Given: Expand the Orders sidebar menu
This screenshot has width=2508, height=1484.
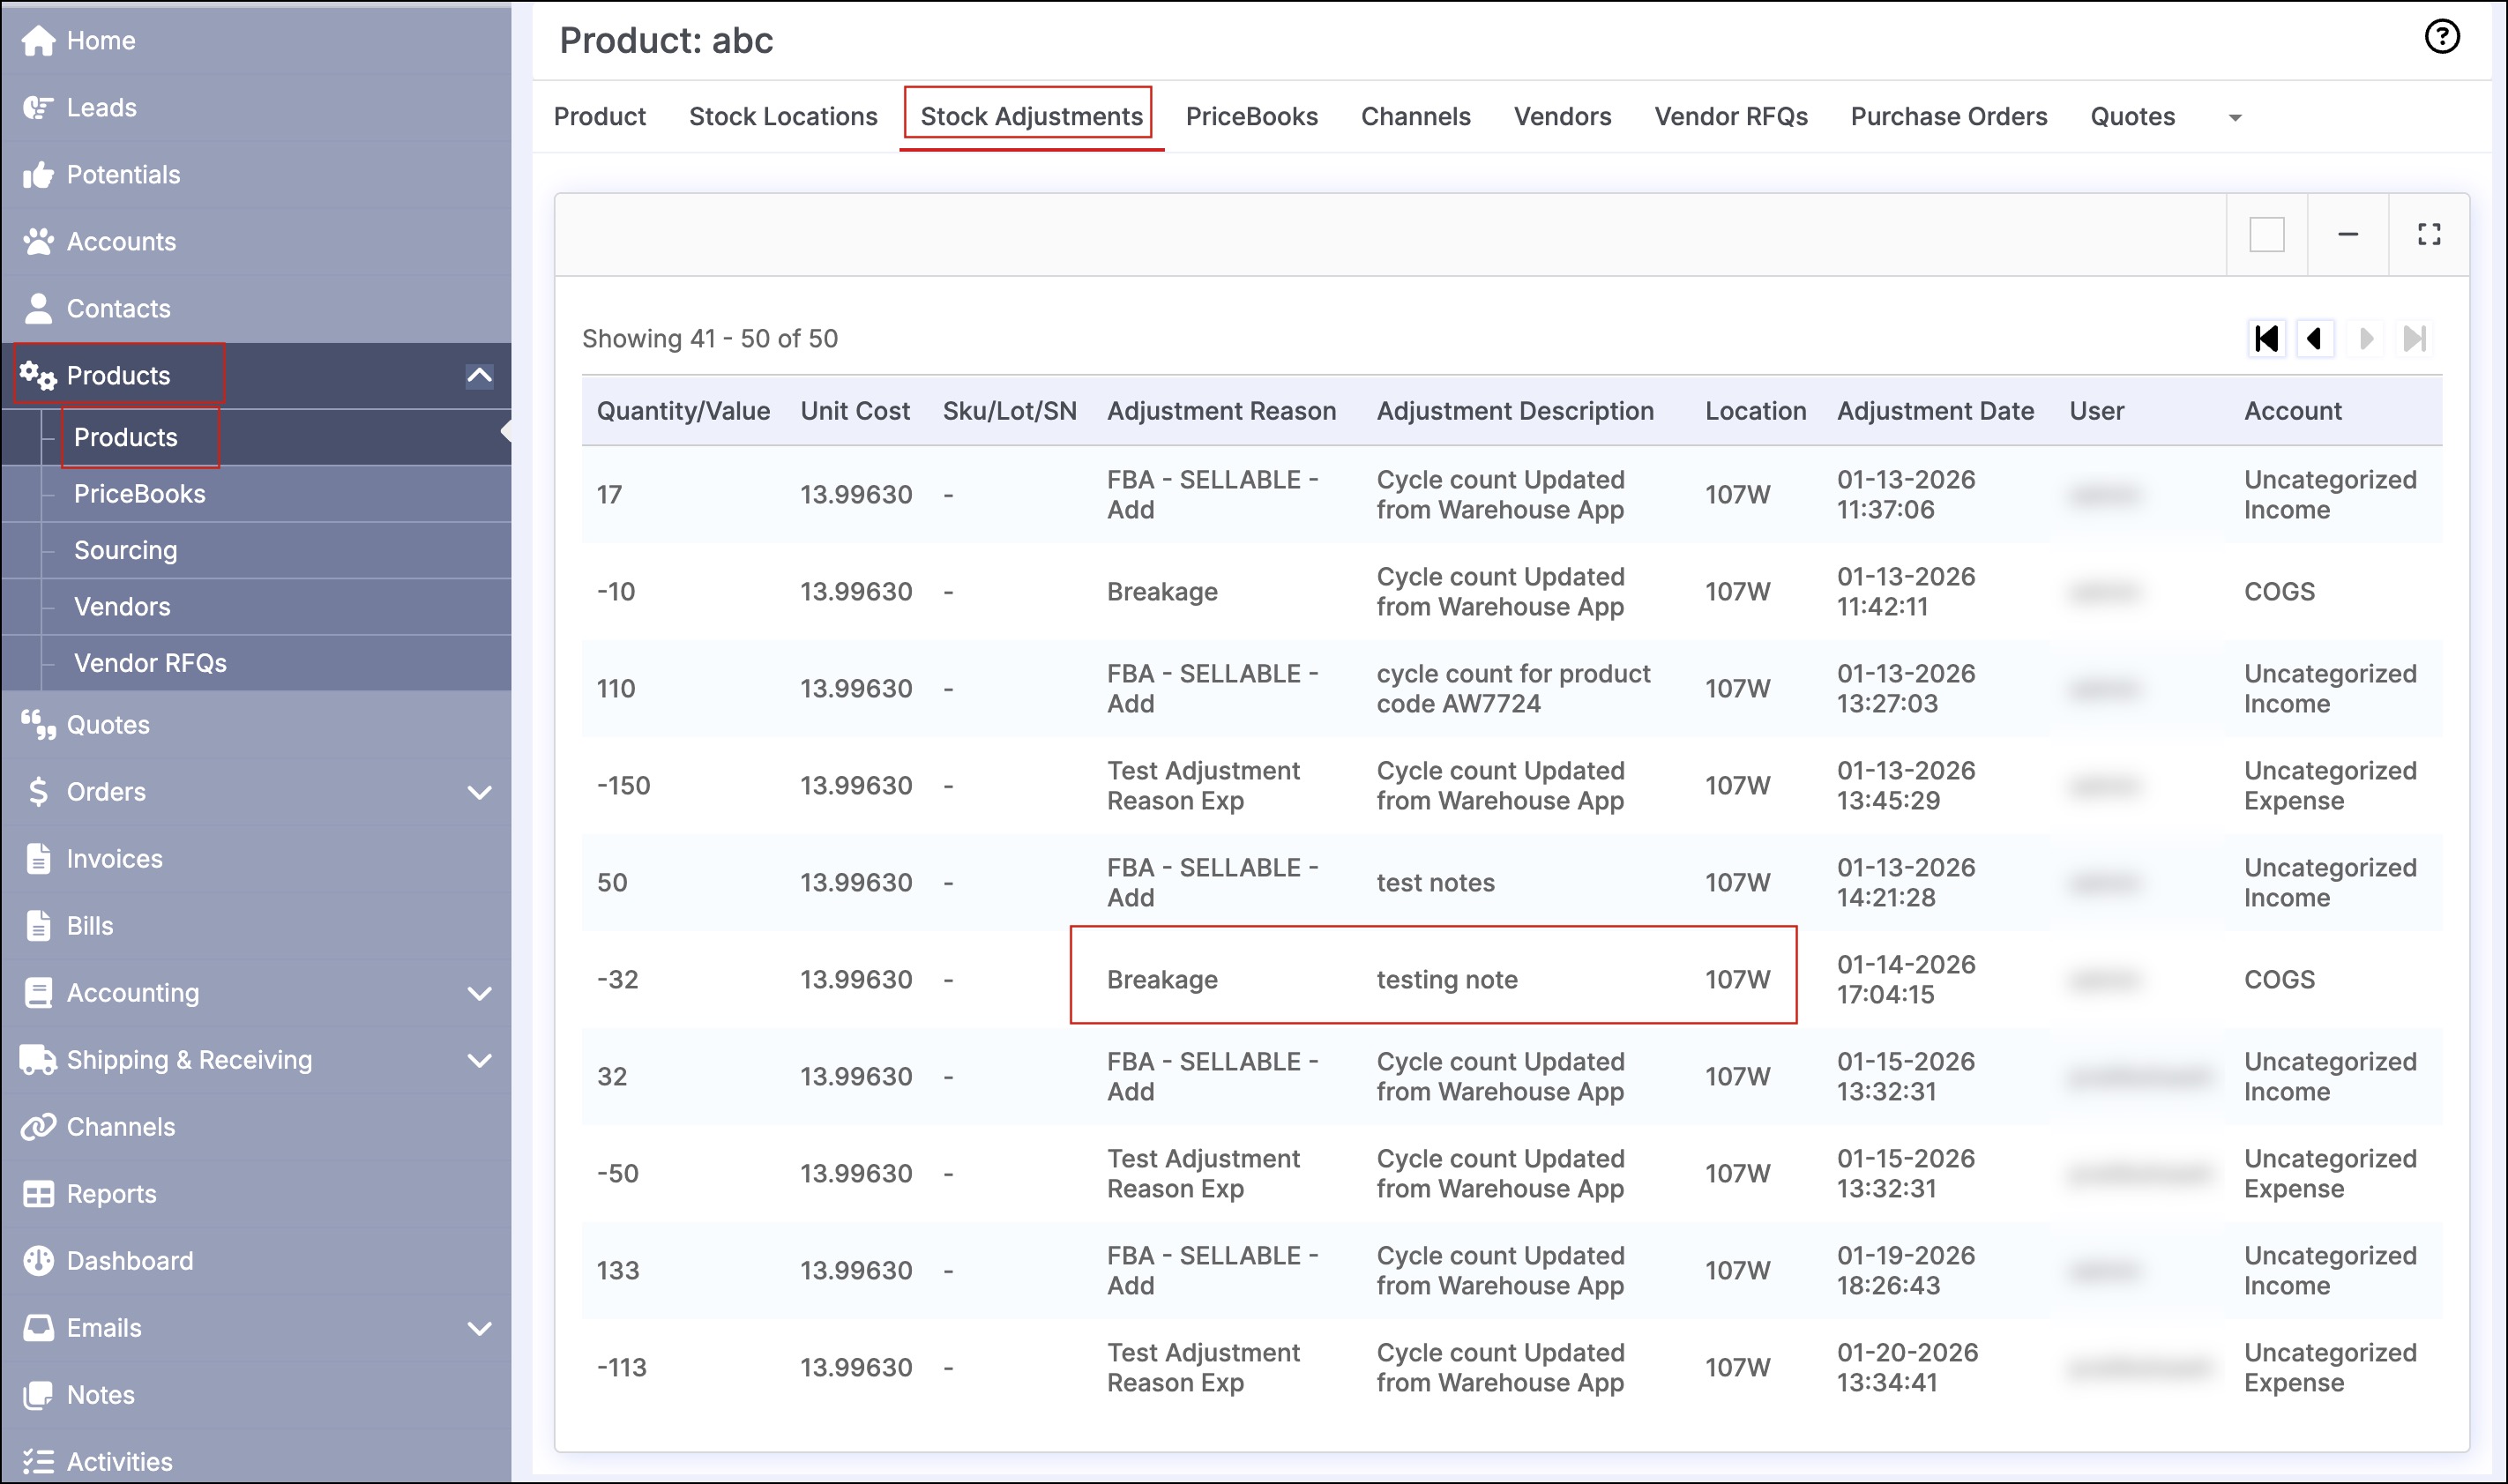Looking at the screenshot, I should [479, 792].
